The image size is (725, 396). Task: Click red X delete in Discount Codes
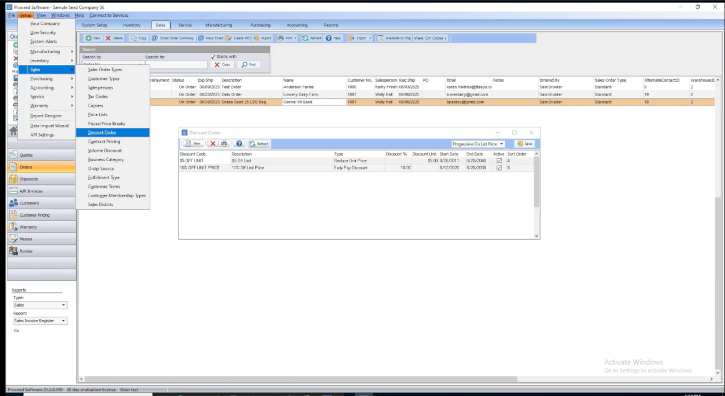(x=213, y=144)
